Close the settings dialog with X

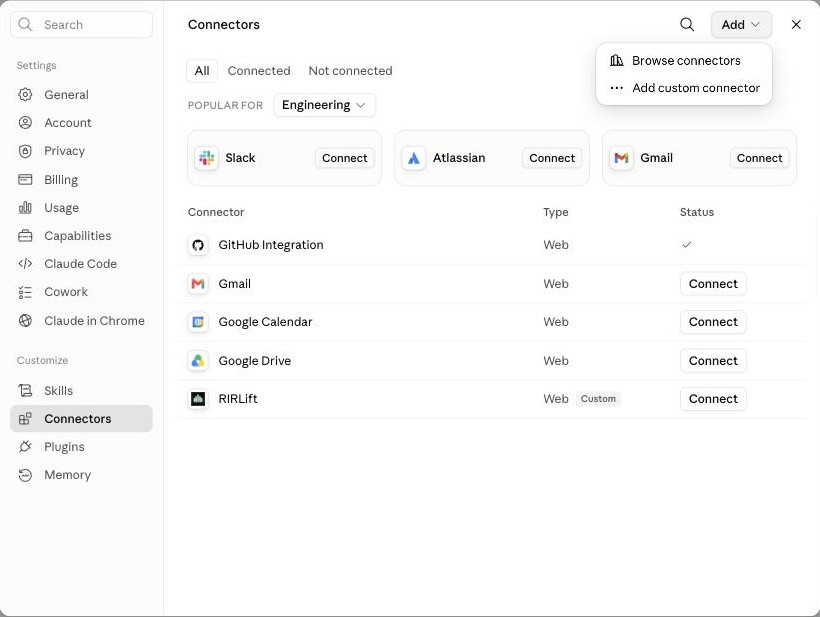coord(796,25)
